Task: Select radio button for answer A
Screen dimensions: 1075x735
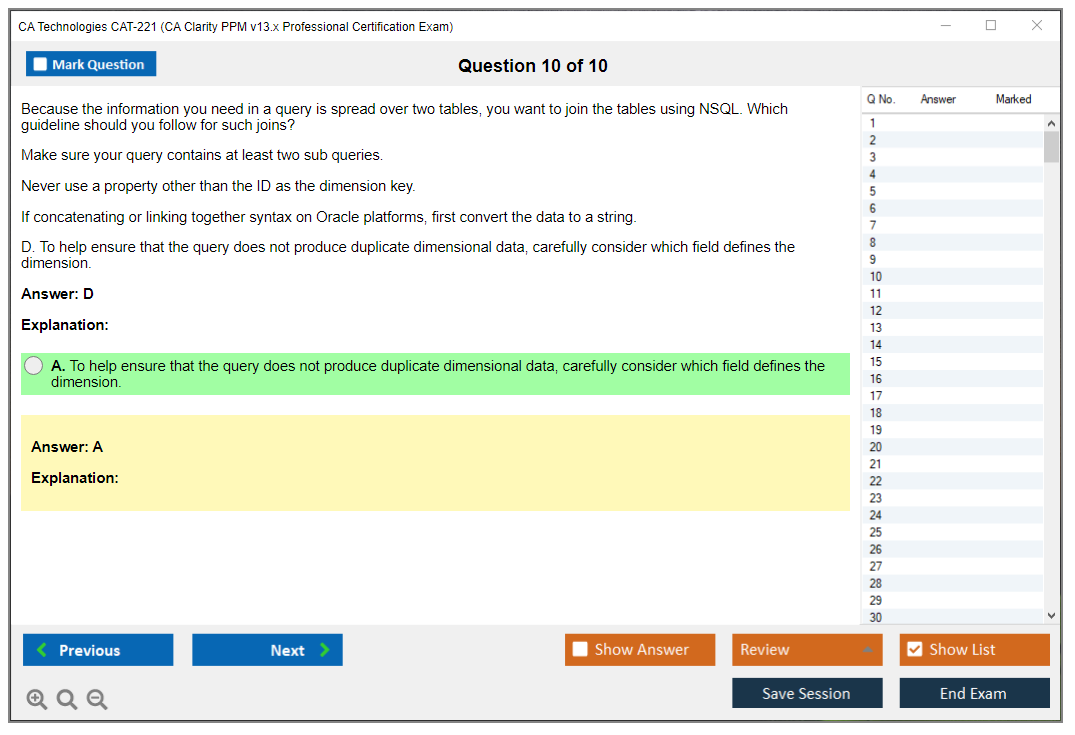Action: (34, 366)
